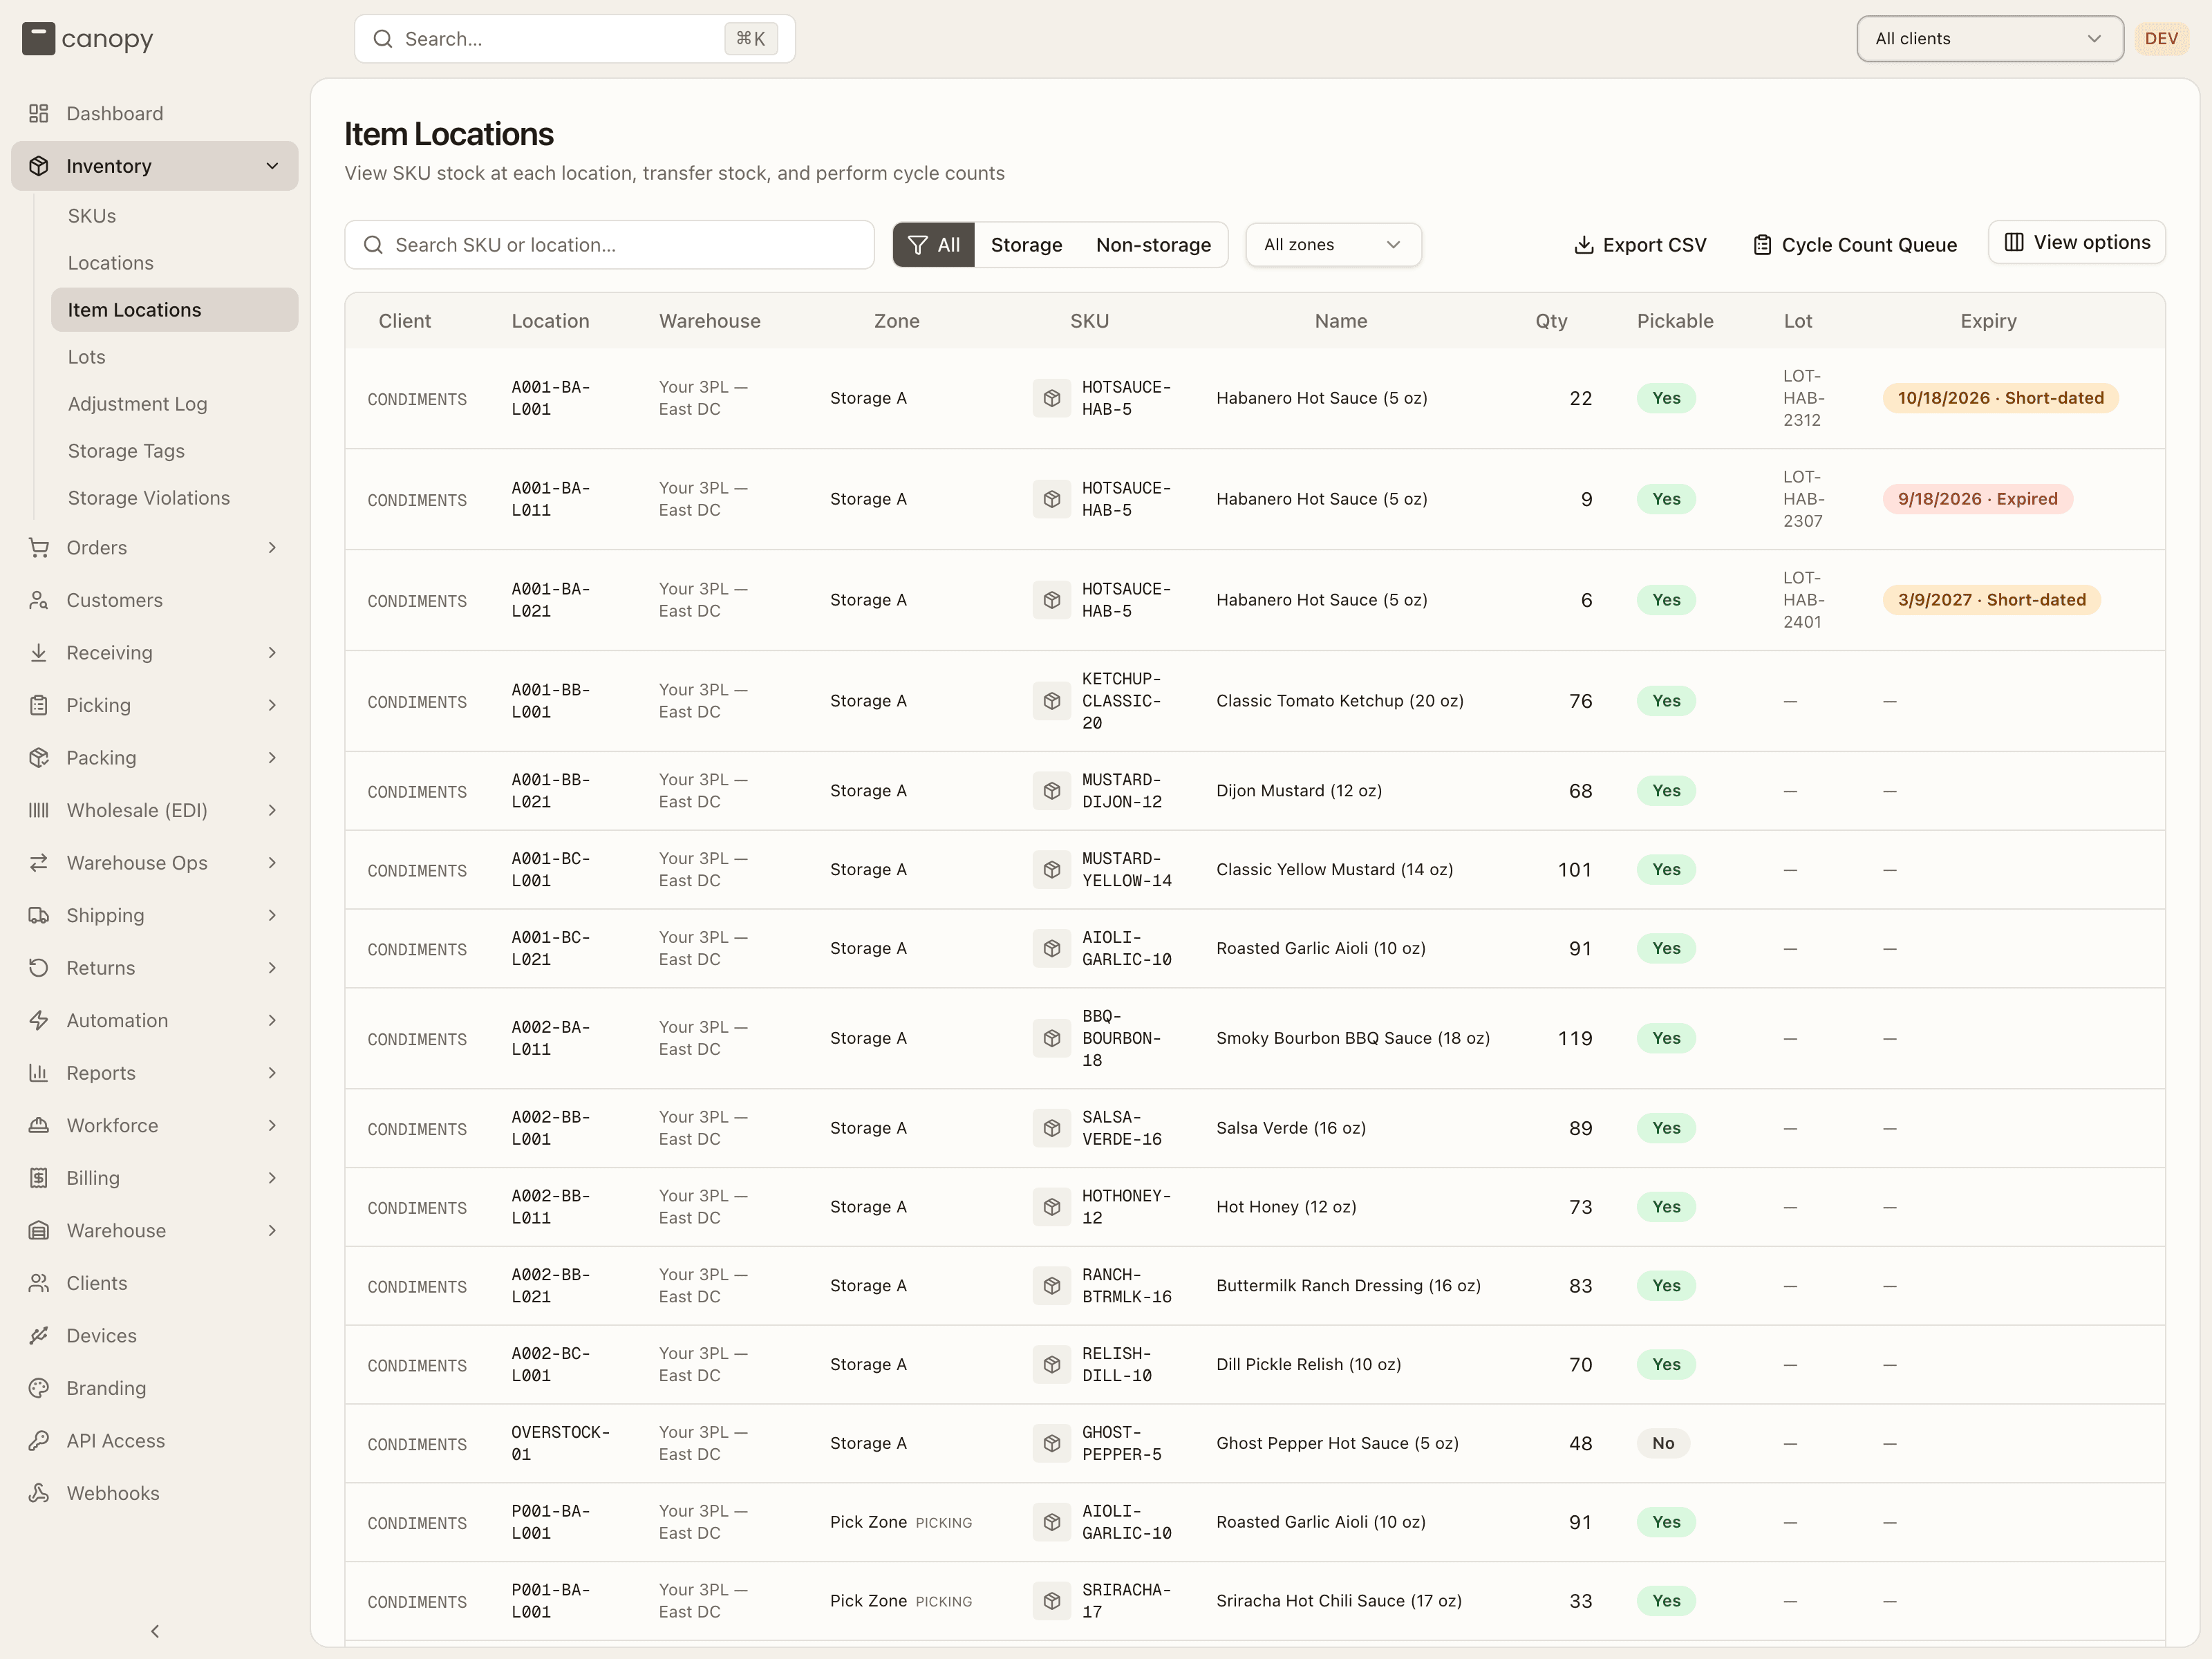Open the Lots page
The height and width of the screenshot is (1659, 2212).
pos(174,357)
